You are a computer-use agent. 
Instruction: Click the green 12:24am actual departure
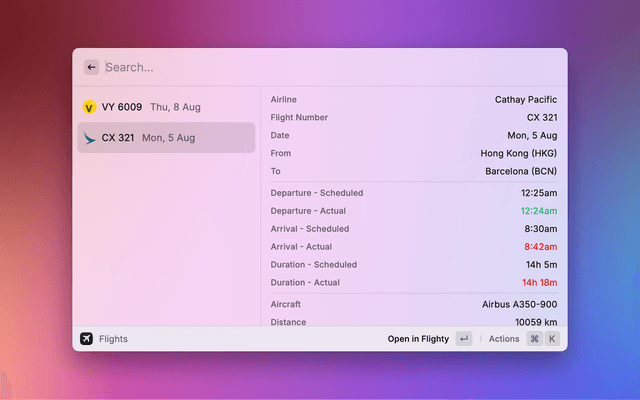(538, 211)
